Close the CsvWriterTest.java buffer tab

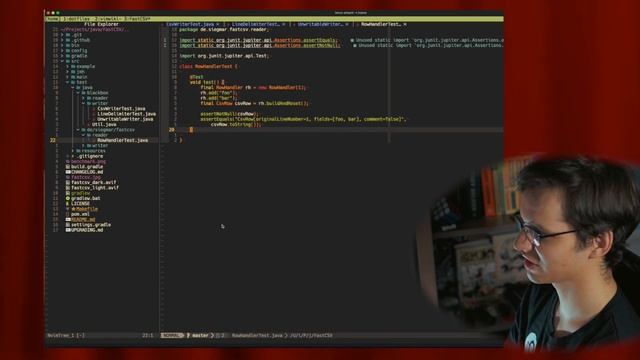click(218, 24)
